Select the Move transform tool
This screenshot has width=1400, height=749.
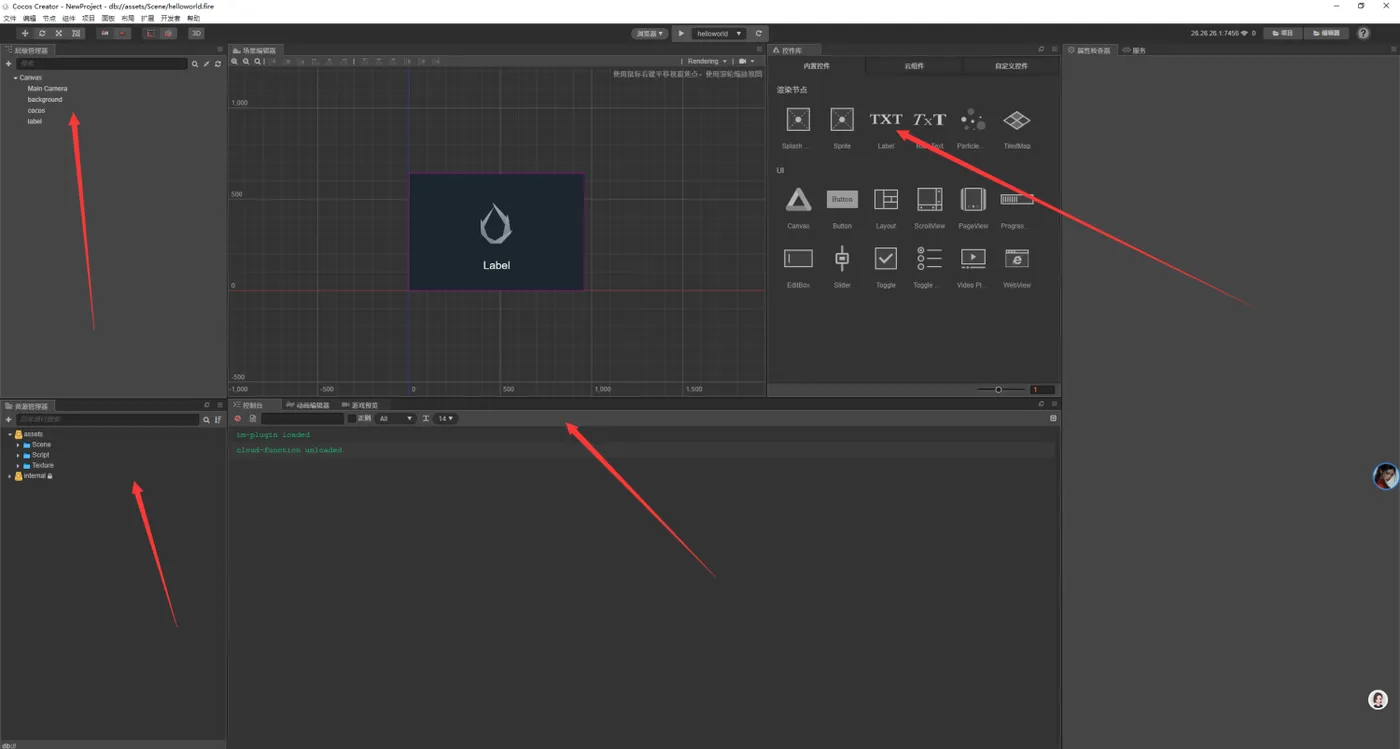coord(25,33)
